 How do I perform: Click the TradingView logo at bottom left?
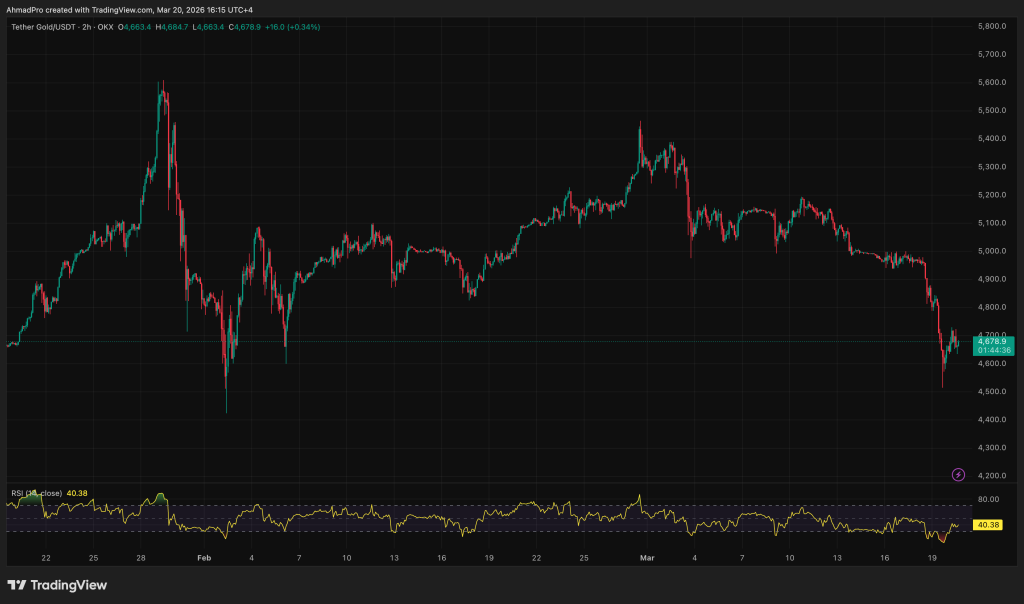click(x=57, y=585)
